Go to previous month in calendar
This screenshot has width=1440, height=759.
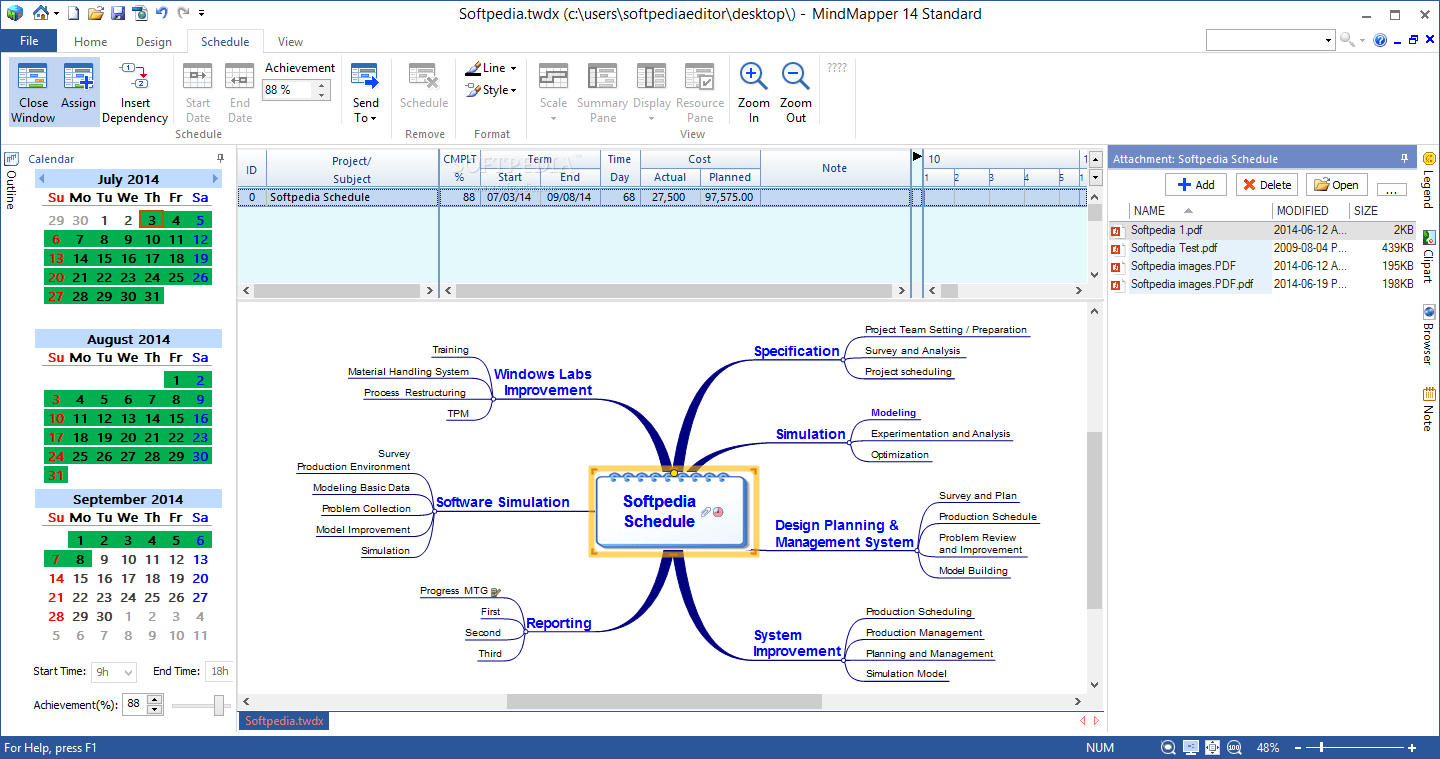[41, 179]
